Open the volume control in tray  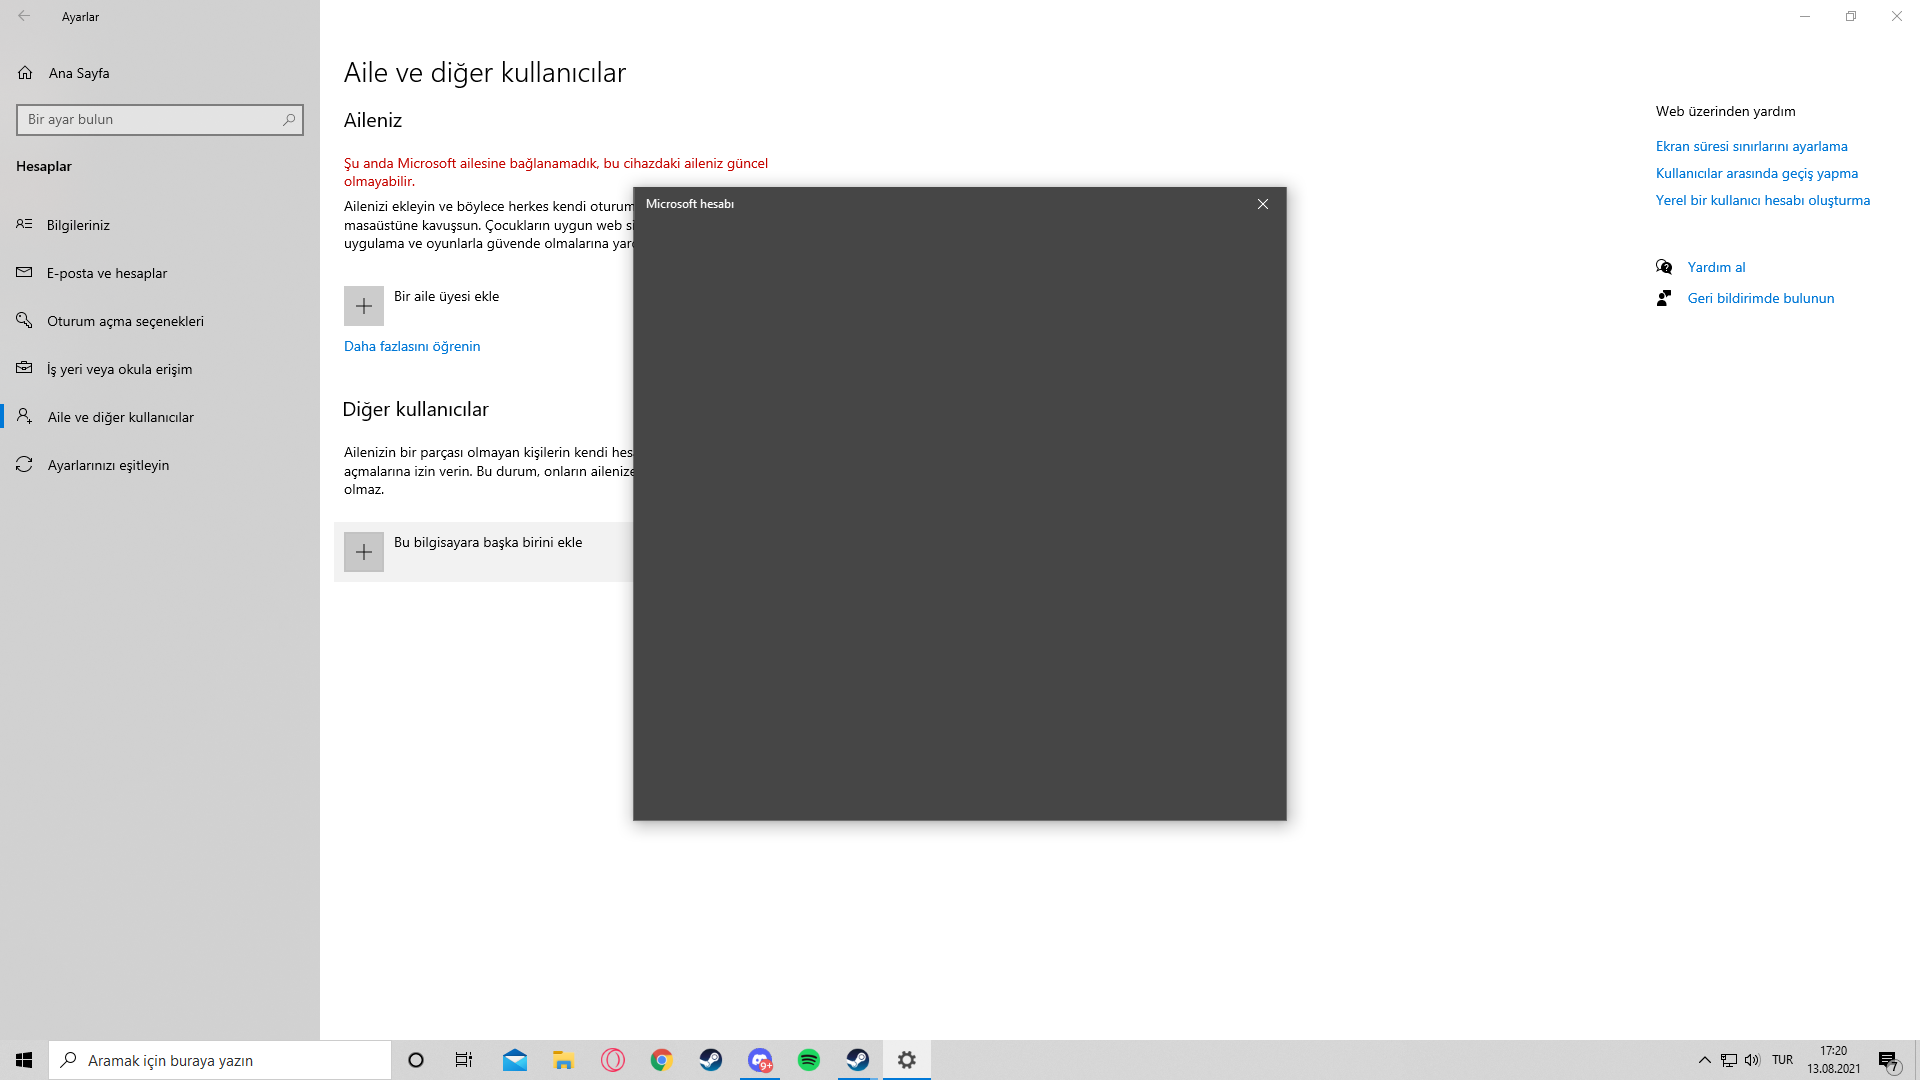(1752, 1060)
